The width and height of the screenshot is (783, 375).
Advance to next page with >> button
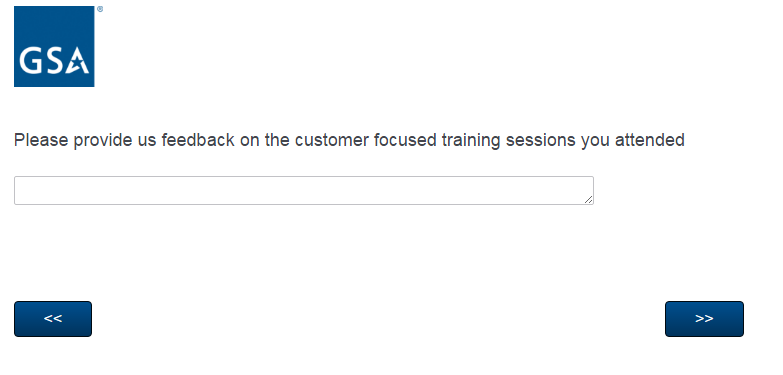coord(704,319)
